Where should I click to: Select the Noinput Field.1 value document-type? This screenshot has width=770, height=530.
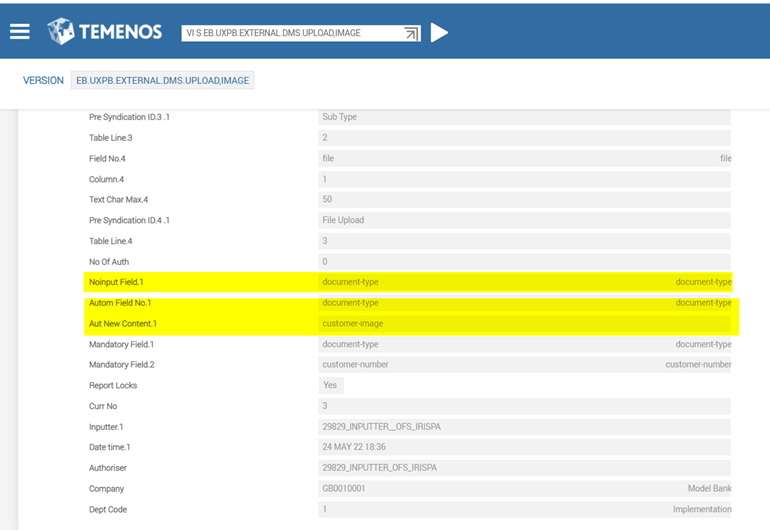pyautogui.click(x=350, y=282)
